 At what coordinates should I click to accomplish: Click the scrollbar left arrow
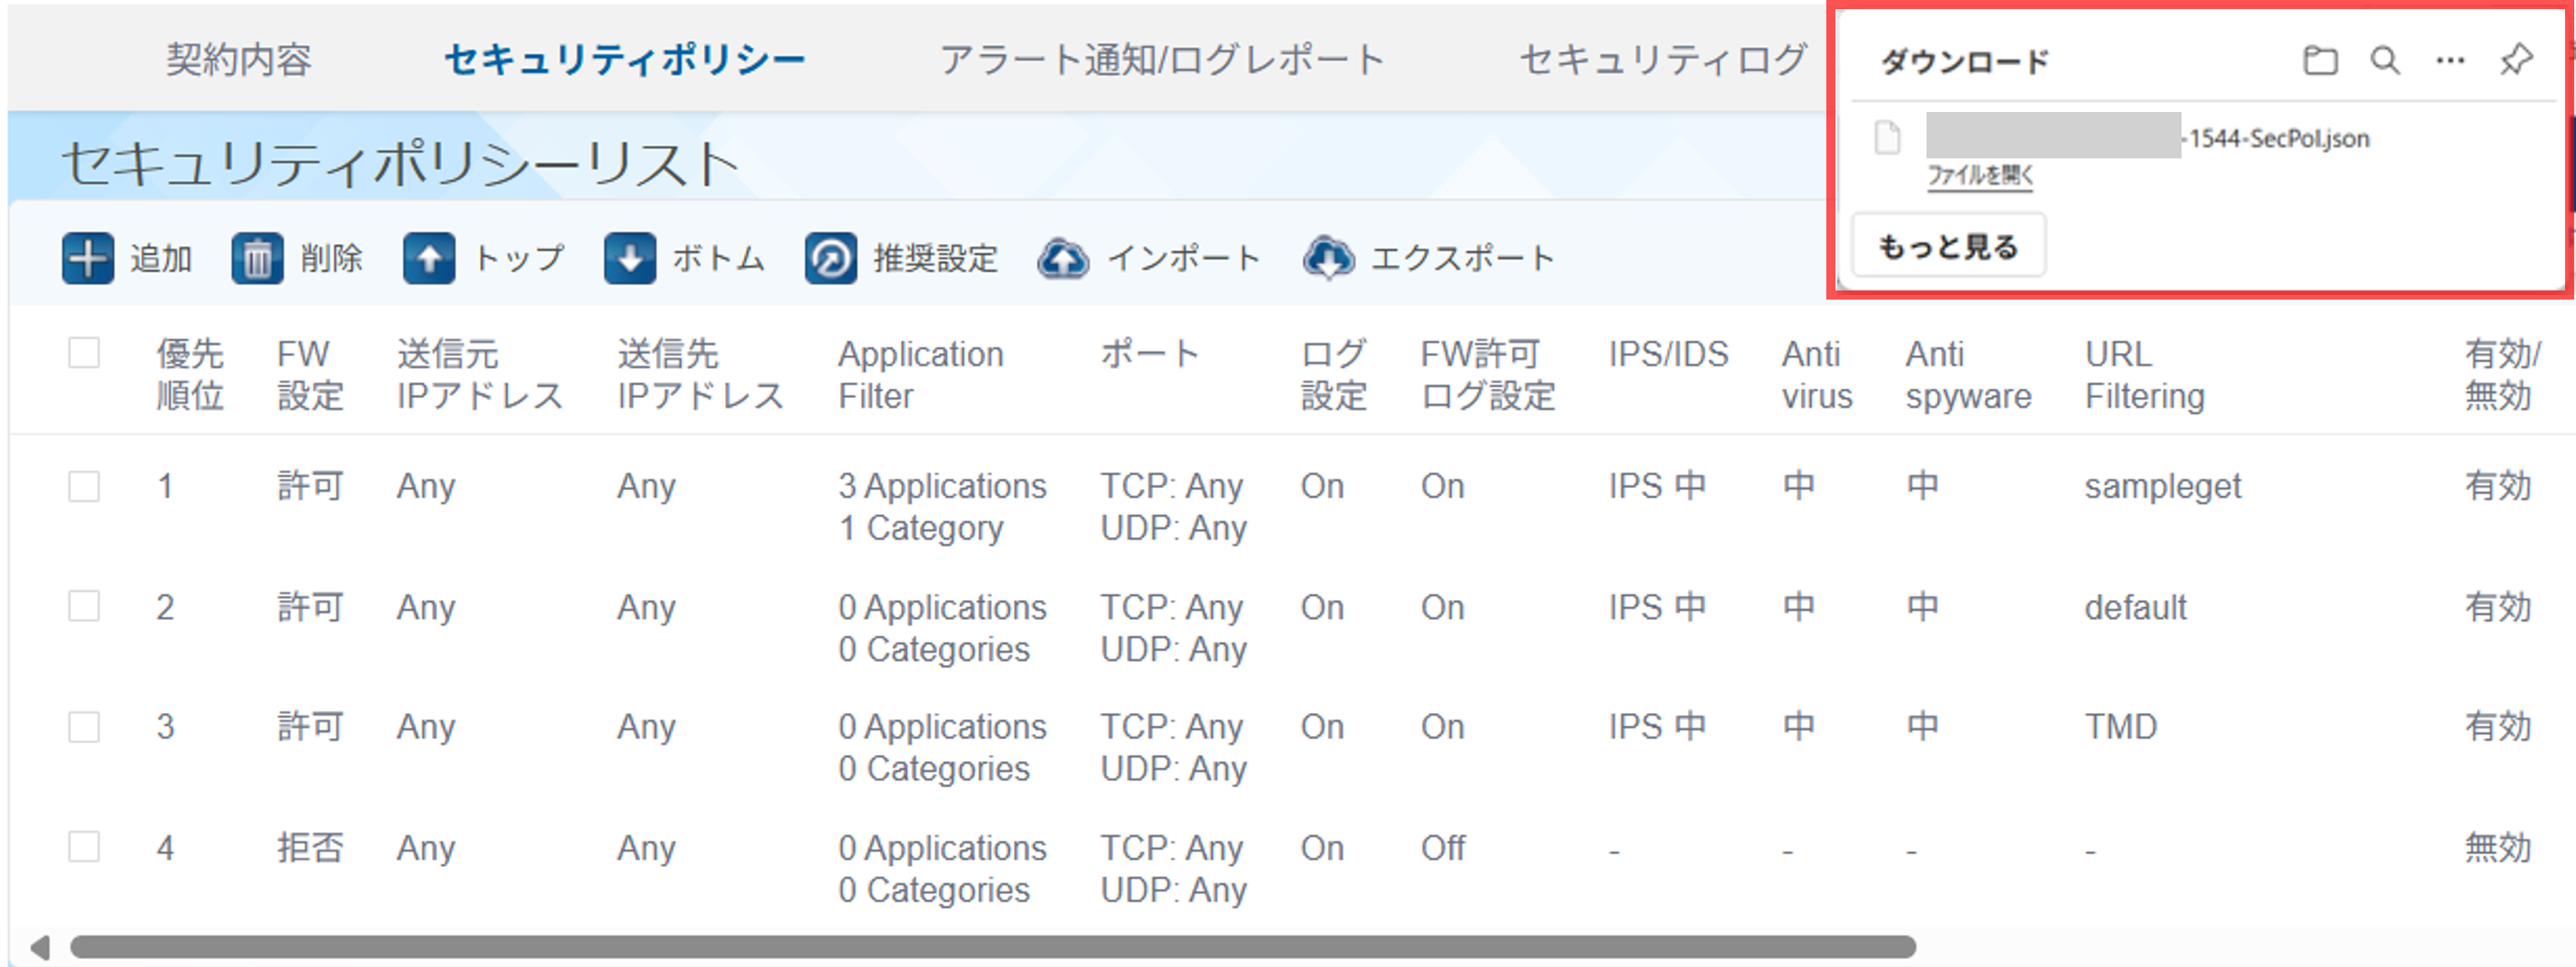pyautogui.click(x=40, y=946)
